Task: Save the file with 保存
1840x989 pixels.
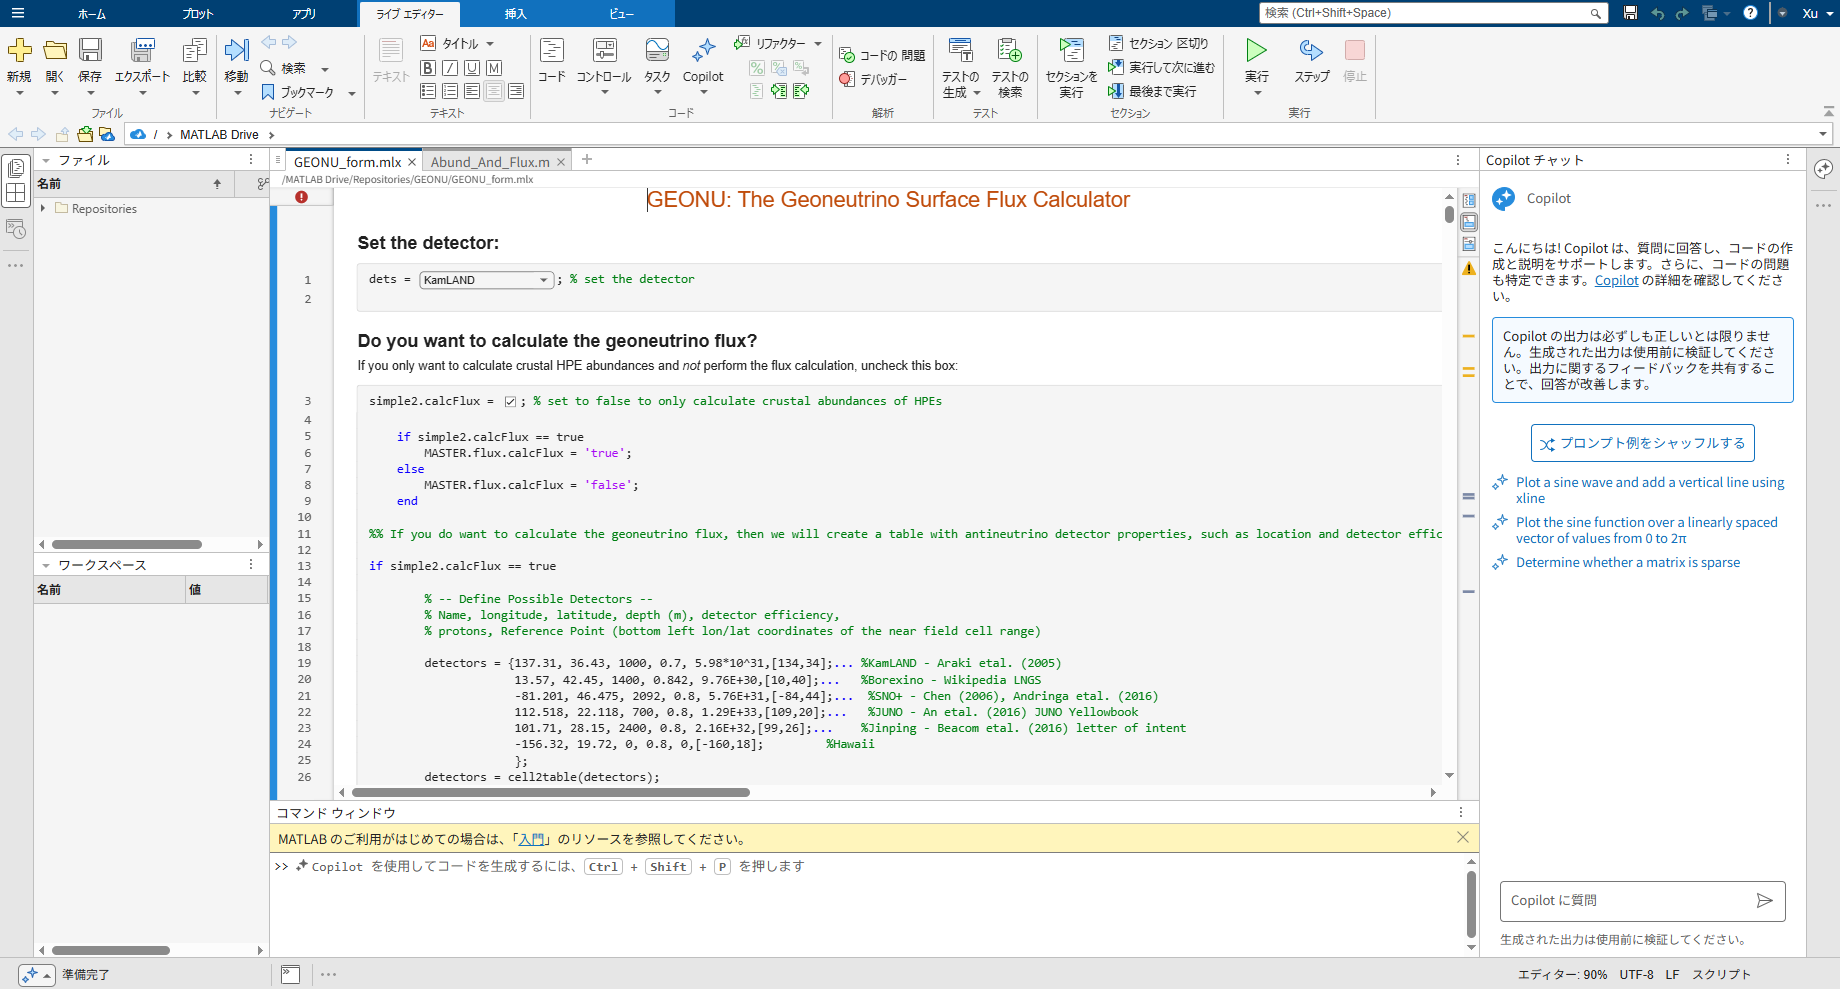Action: point(91,60)
